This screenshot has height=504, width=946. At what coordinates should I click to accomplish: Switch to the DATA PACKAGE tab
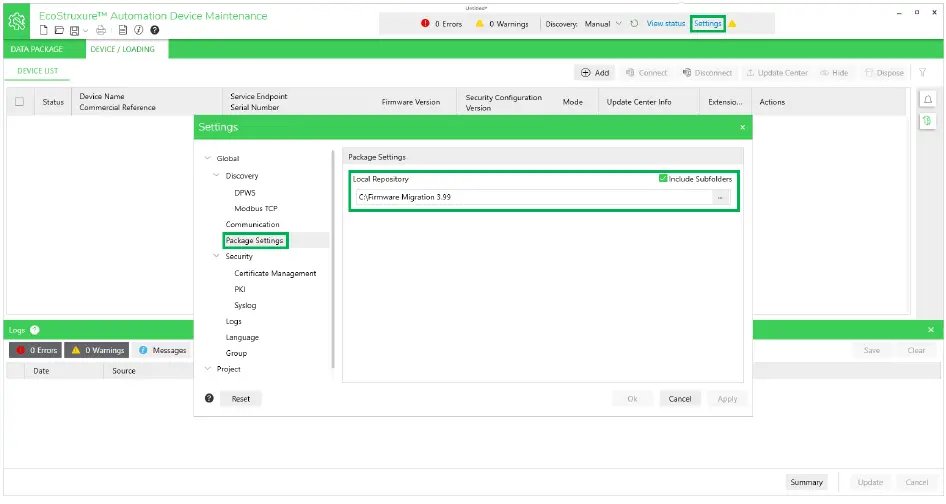coord(37,49)
